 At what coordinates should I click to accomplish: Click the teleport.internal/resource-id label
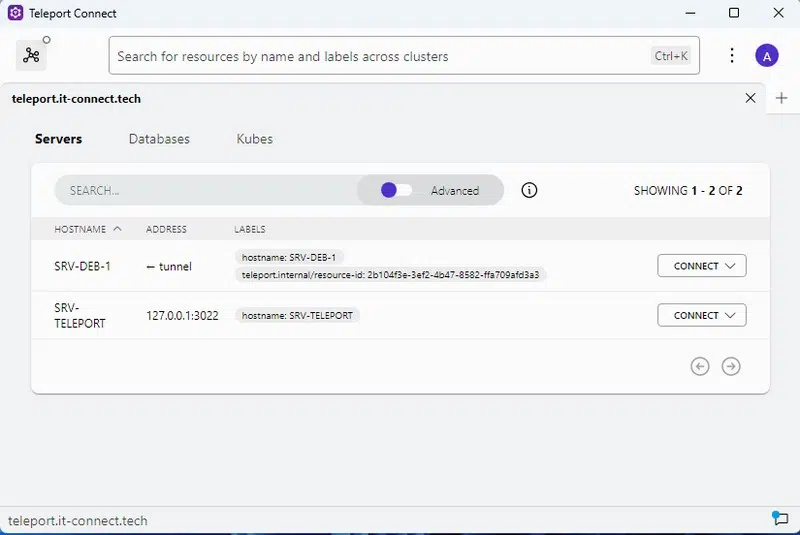click(x=391, y=274)
